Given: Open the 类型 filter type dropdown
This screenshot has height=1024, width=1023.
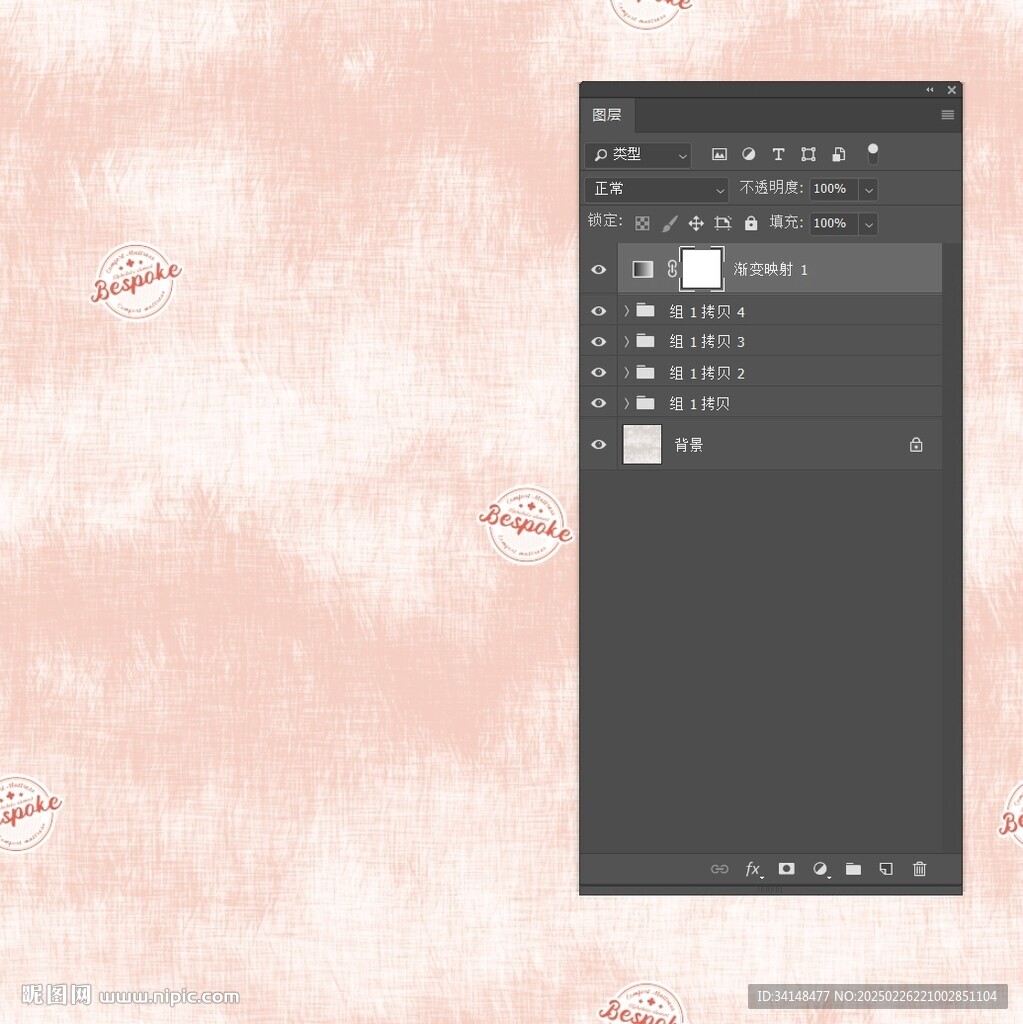Looking at the screenshot, I should click(638, 155).
